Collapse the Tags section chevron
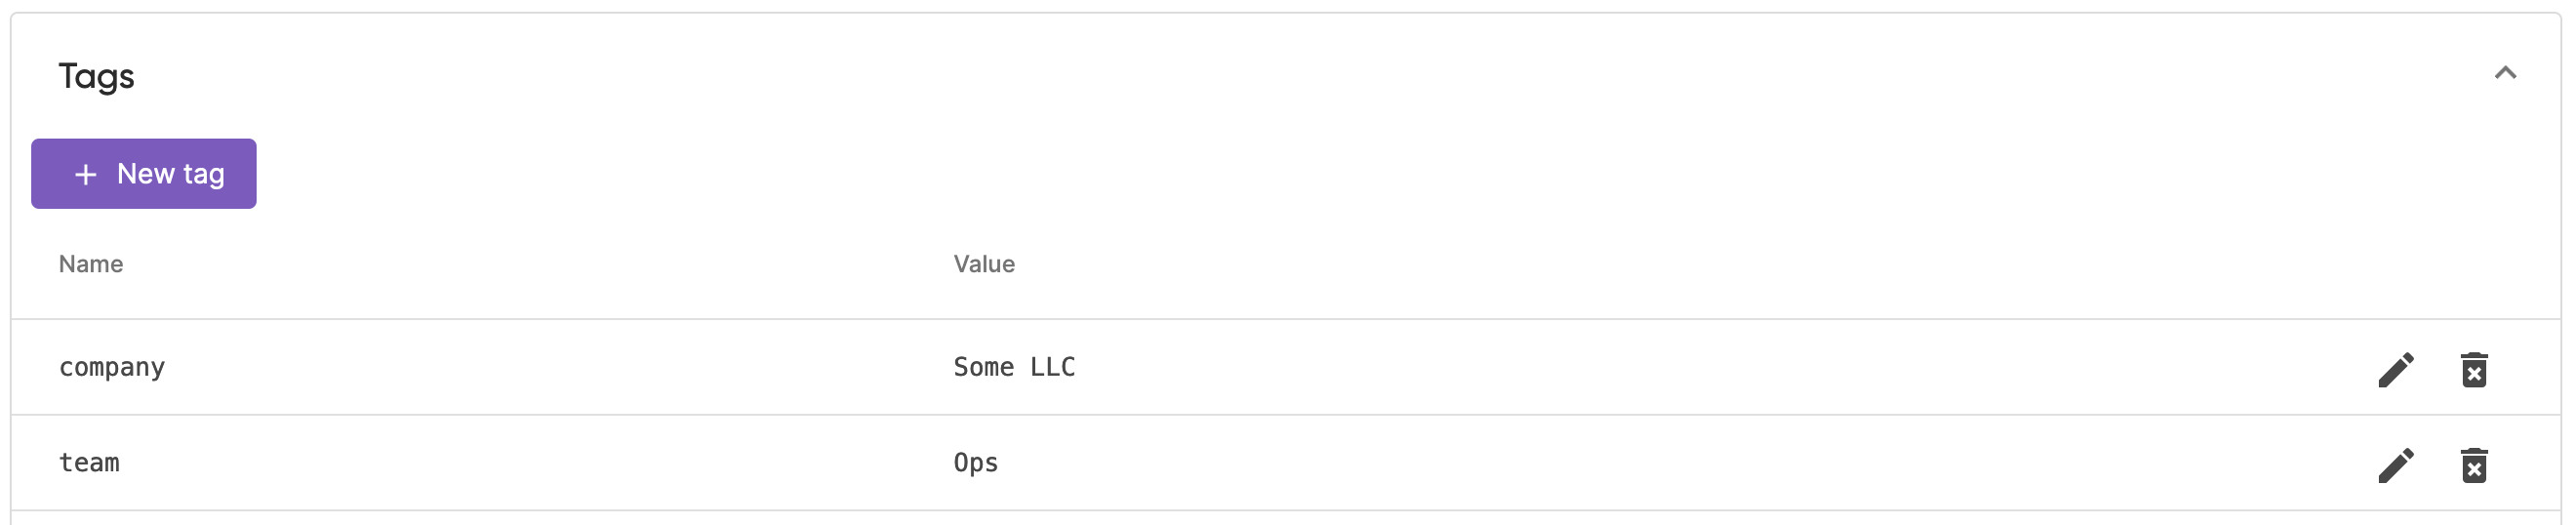 2505,73
